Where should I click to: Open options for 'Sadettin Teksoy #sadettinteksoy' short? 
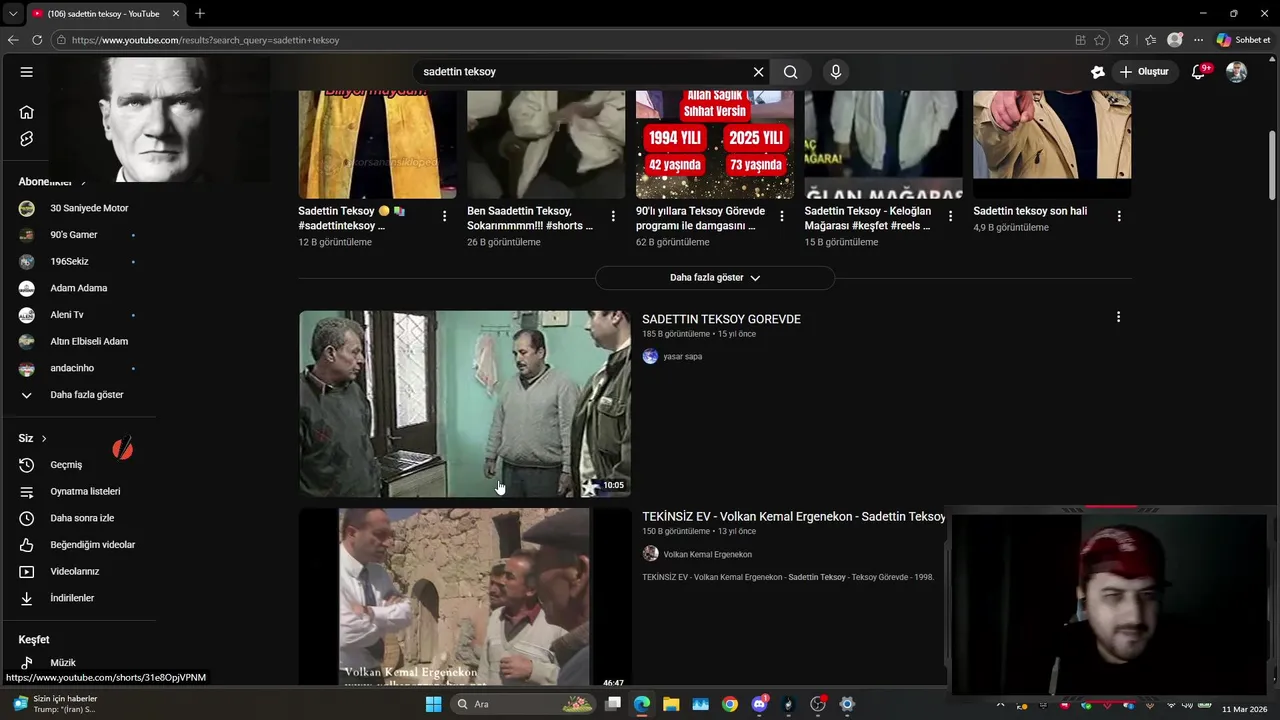[x=444, y=216]
